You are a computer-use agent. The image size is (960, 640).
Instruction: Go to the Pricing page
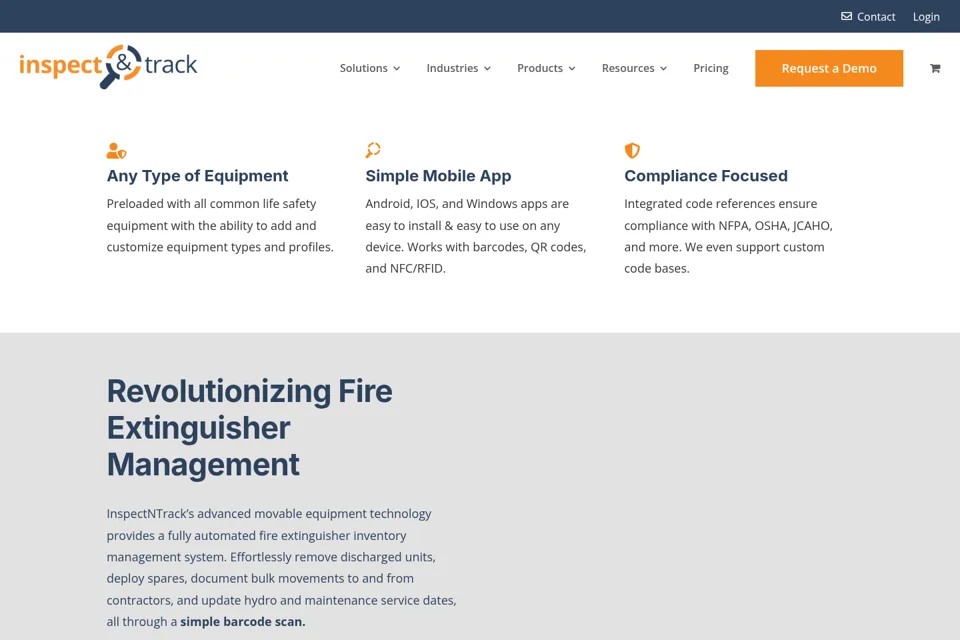click(711, 68)
